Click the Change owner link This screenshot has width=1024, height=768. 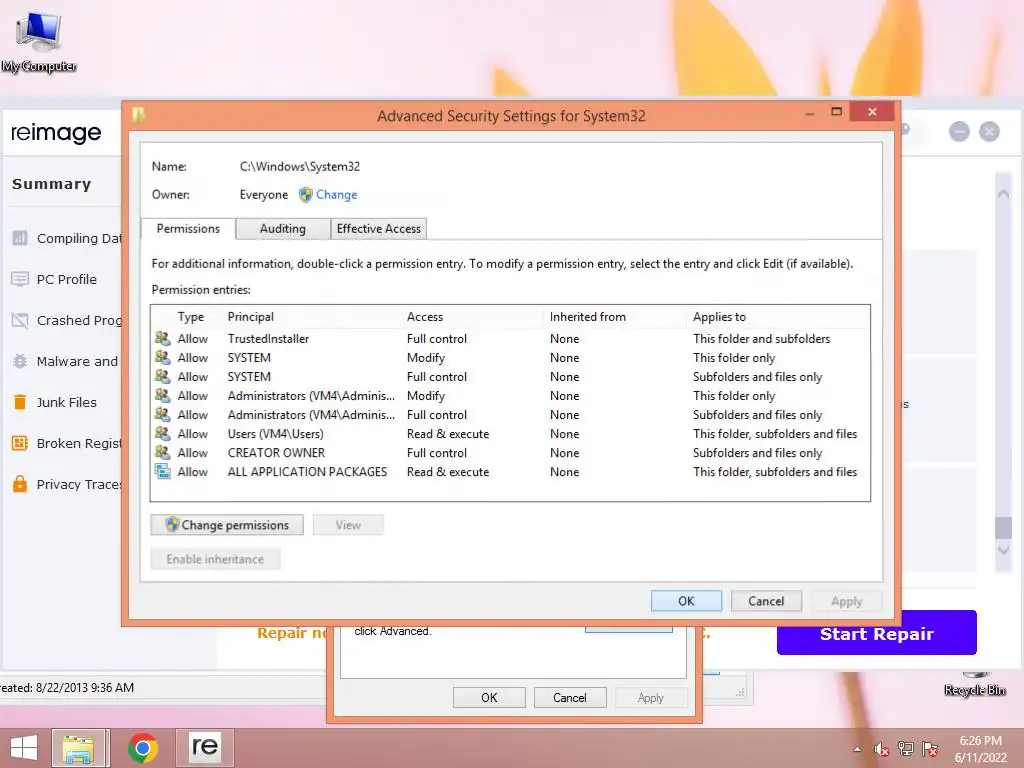(336, 195)
